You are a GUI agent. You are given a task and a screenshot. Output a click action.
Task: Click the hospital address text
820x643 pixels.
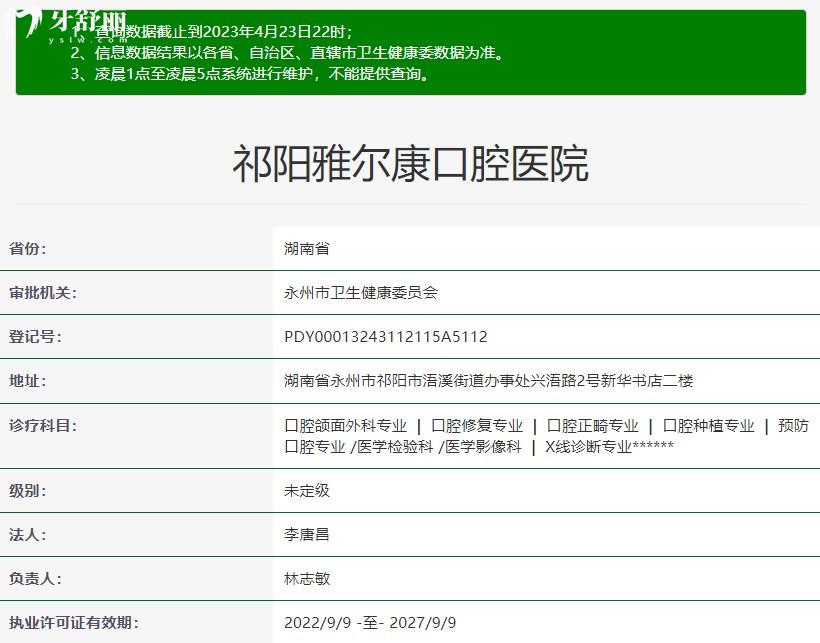488,381
